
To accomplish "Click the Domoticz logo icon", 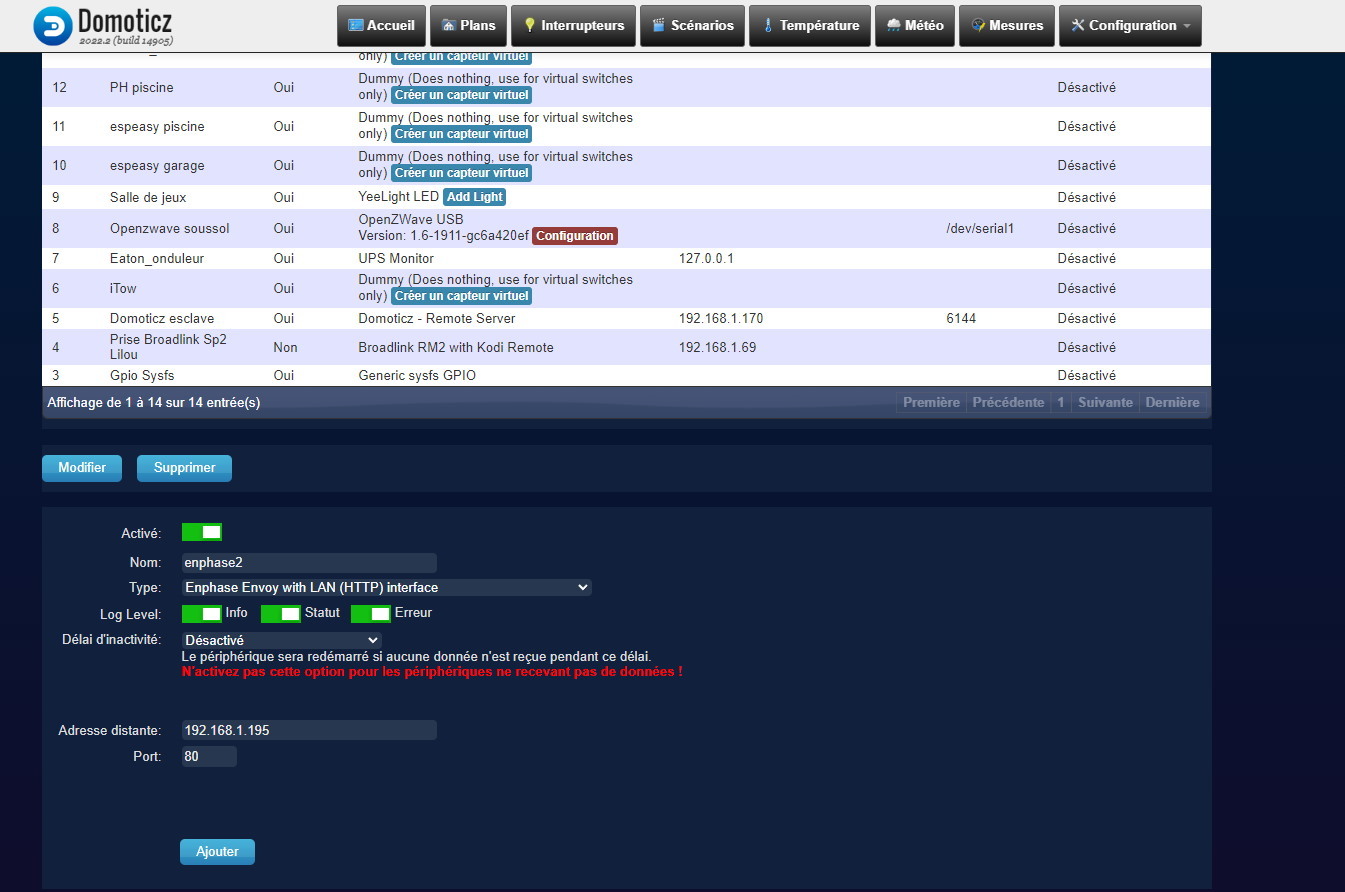I will tap(52, 26).
